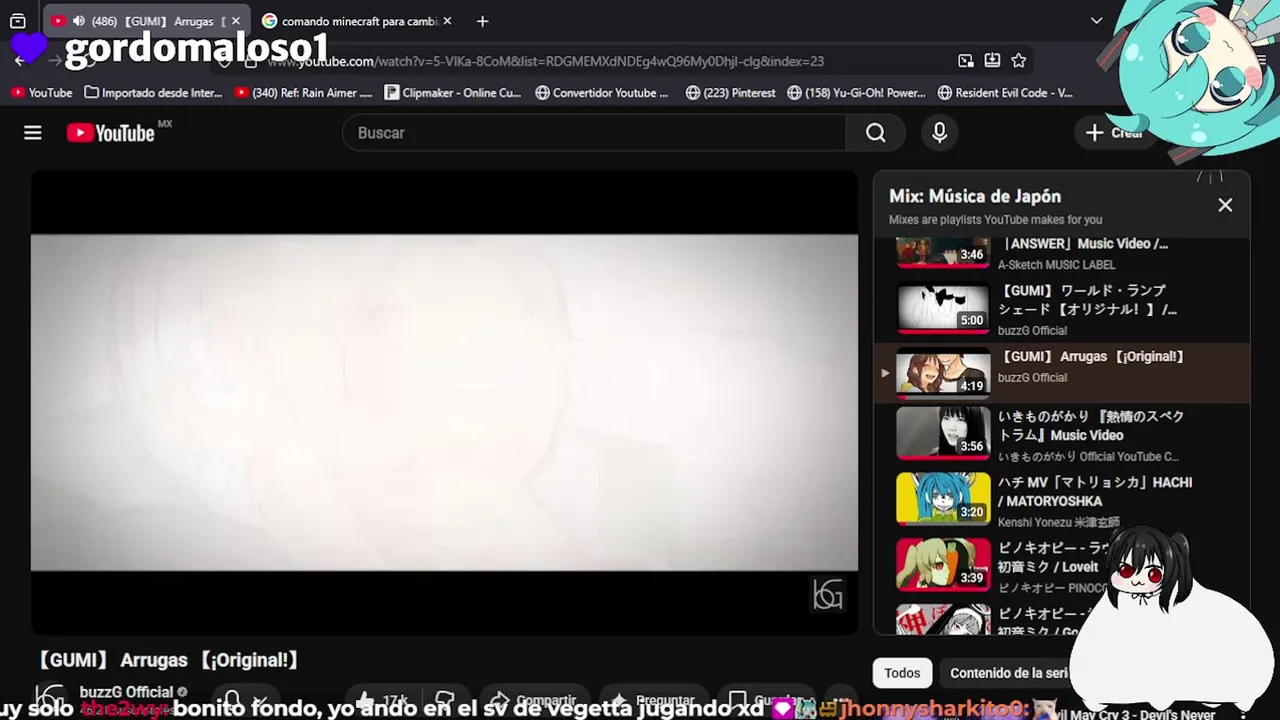Open the Ref: Rain Aimer bookmark

pyautogui.click(x=303, y=93)
